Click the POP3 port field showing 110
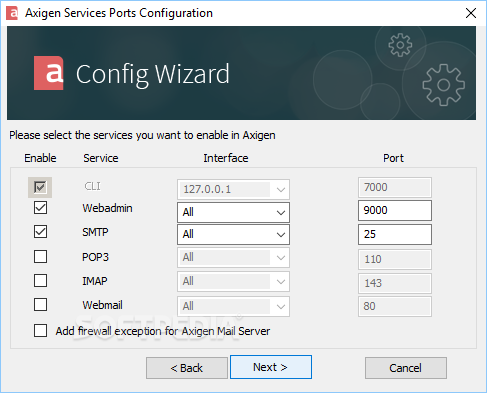 click(395, 259)
